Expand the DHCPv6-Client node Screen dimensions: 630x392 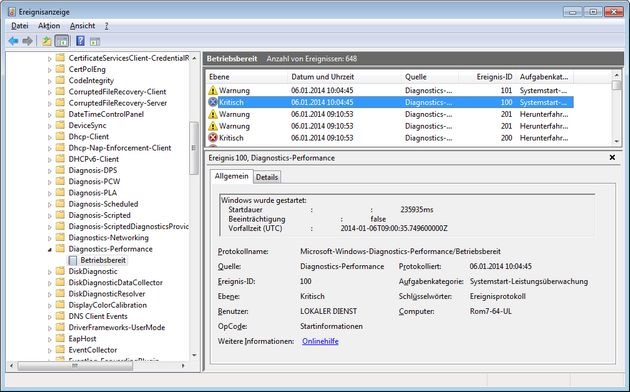50,159
